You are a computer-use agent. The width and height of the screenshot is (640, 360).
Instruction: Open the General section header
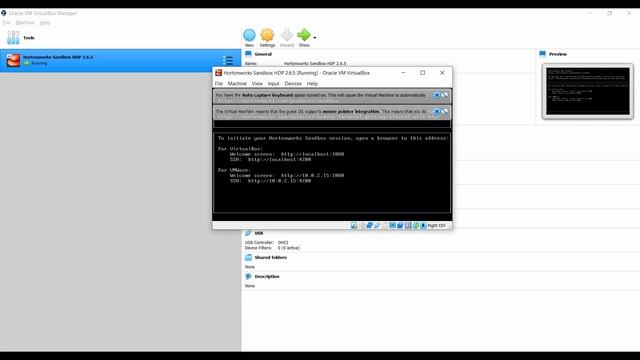pyautogui.click(x=263, y=54)
